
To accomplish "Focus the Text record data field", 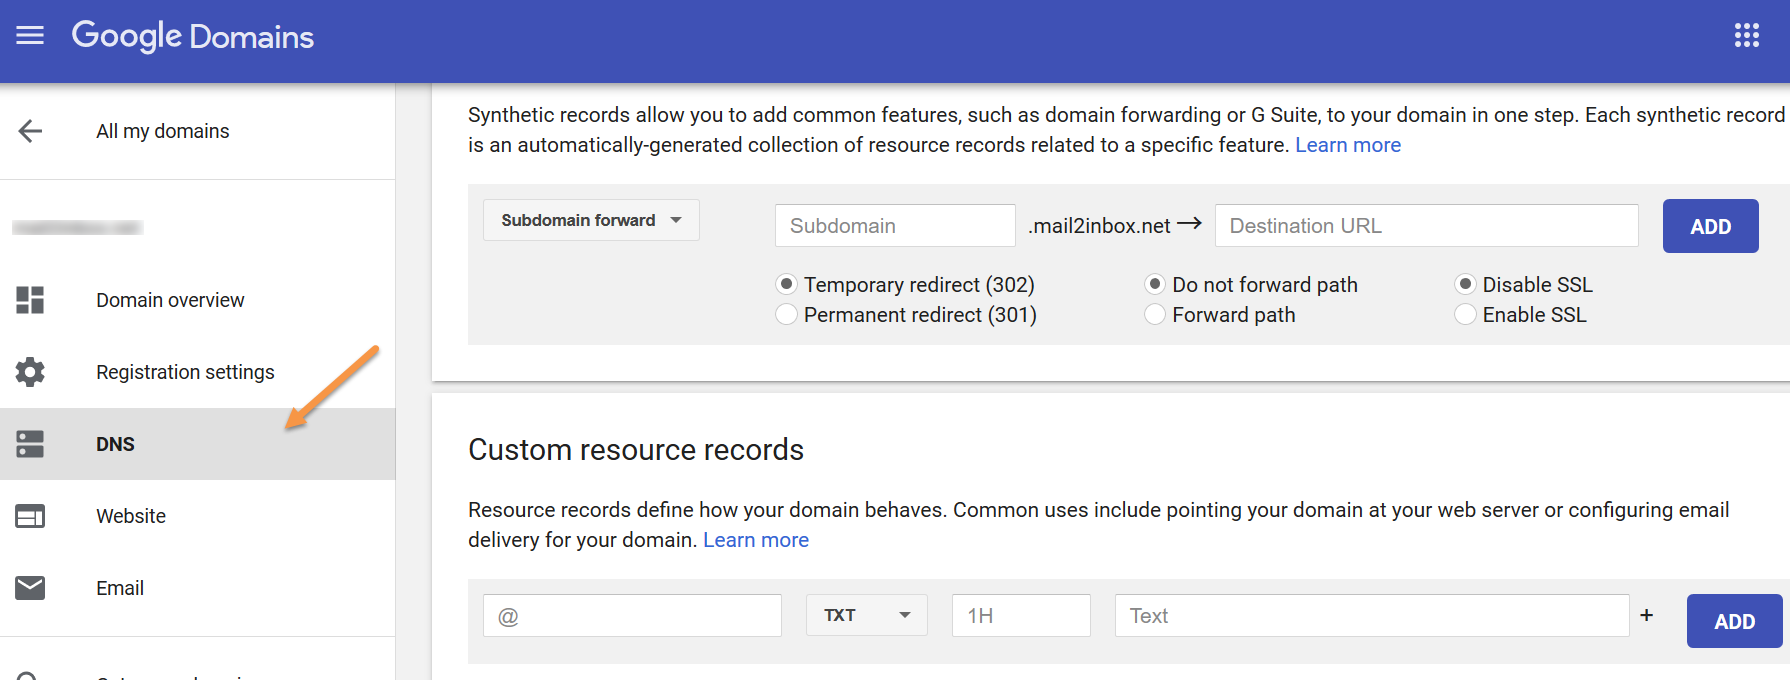I will [x=1372, y=615].
